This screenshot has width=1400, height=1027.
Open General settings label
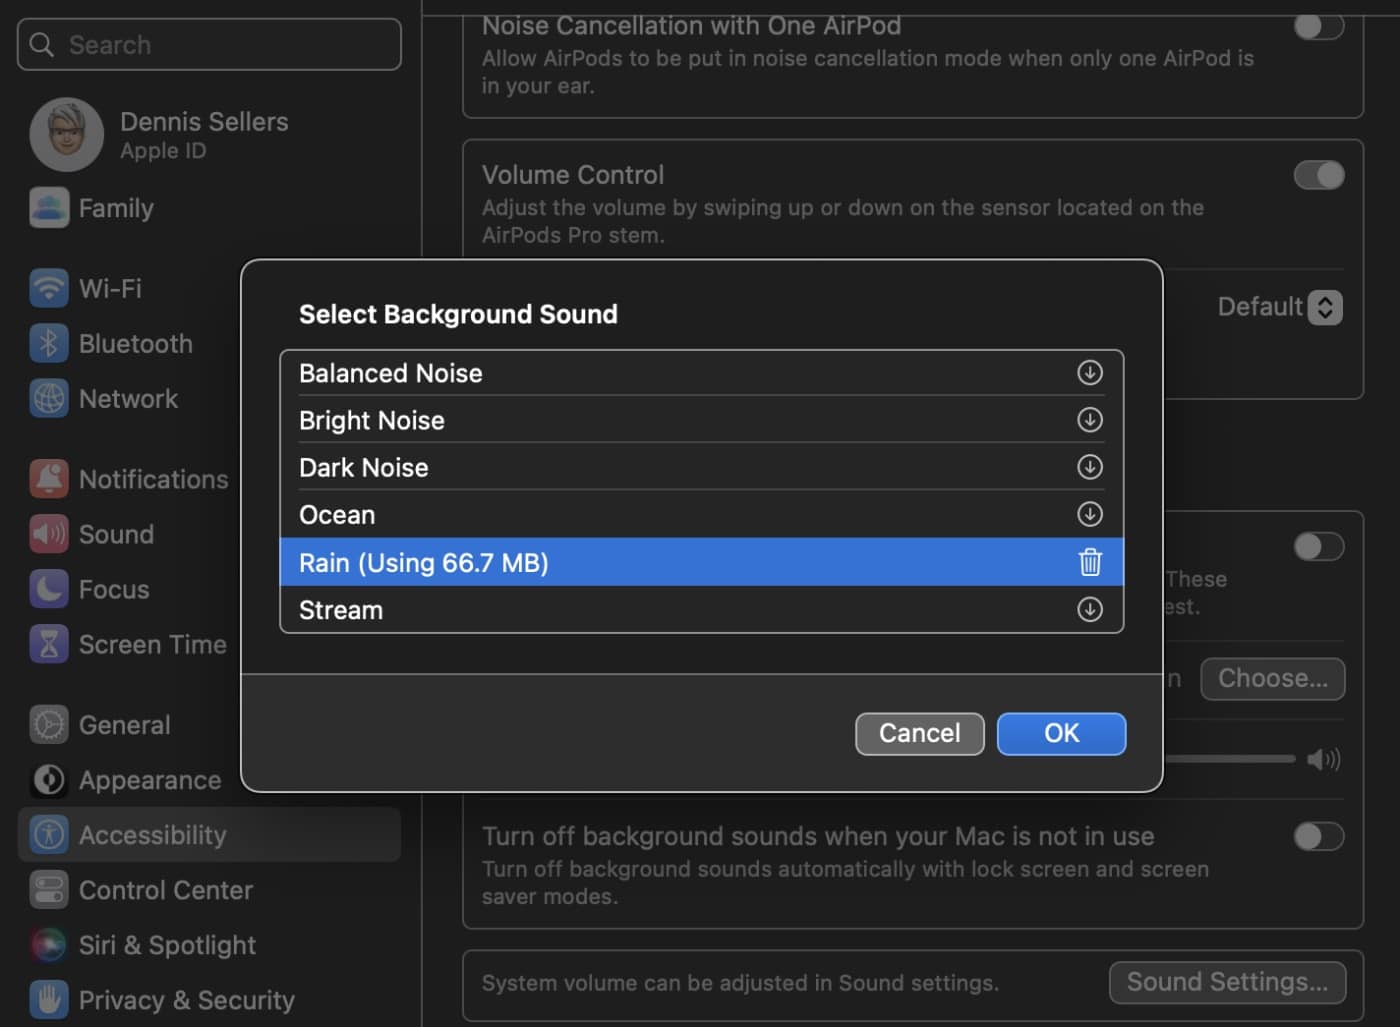coord(124,724)
